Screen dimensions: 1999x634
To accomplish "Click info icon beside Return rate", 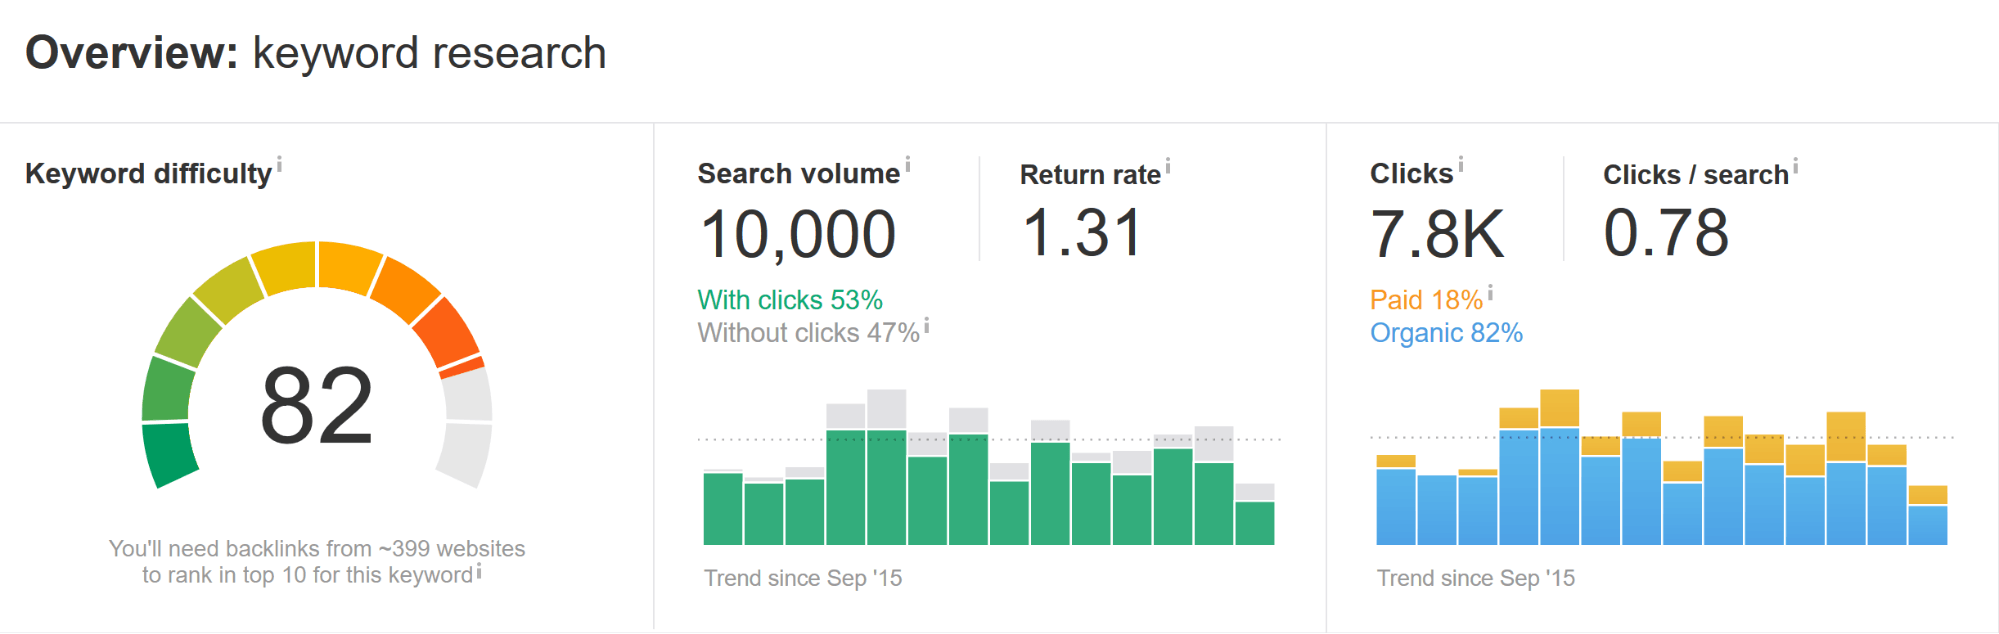I will tap(1168, 166).
